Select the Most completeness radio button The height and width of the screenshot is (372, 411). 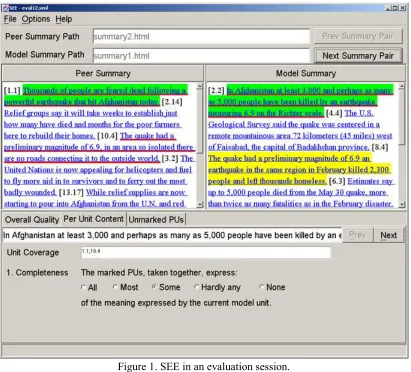pos(115,287)
